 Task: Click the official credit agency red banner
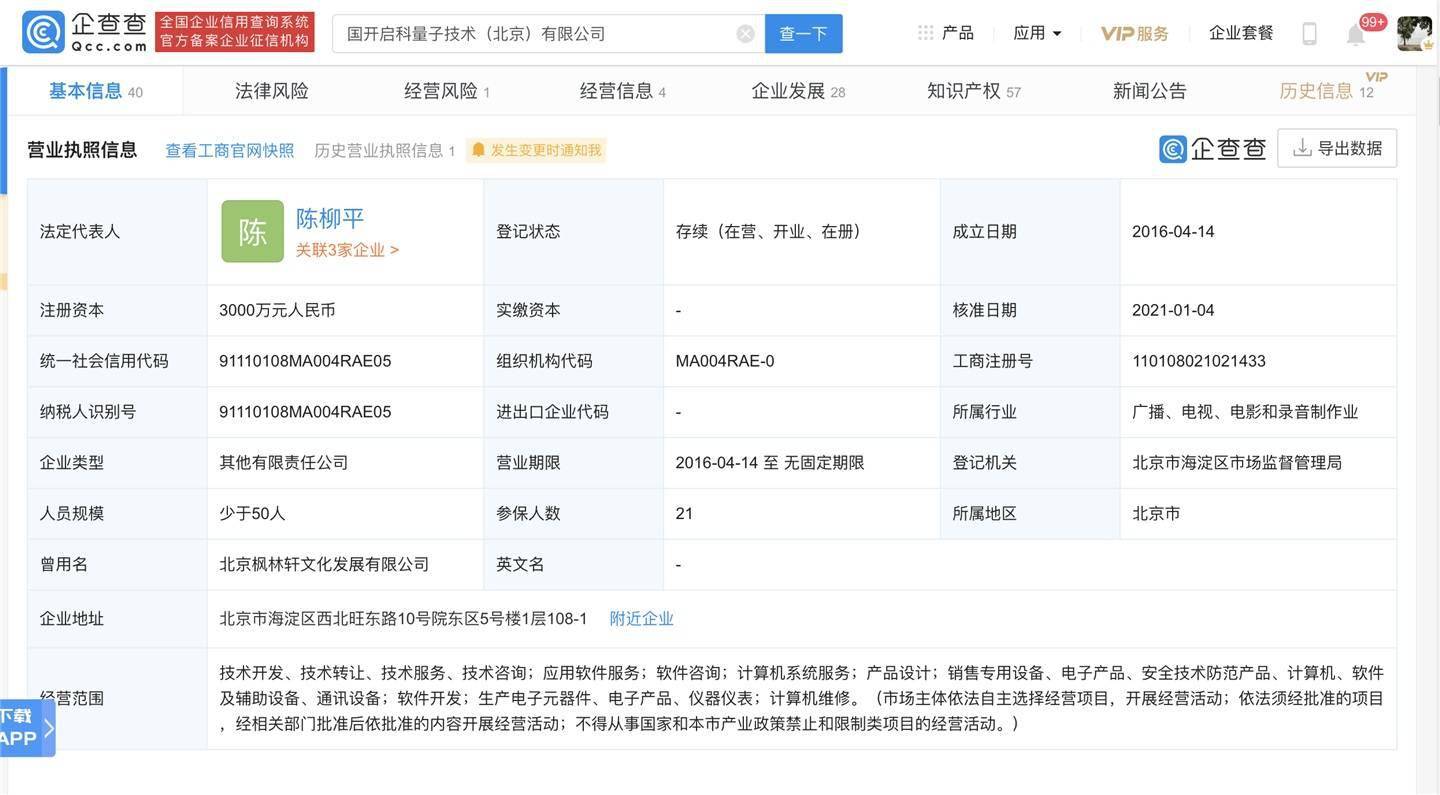235,32
